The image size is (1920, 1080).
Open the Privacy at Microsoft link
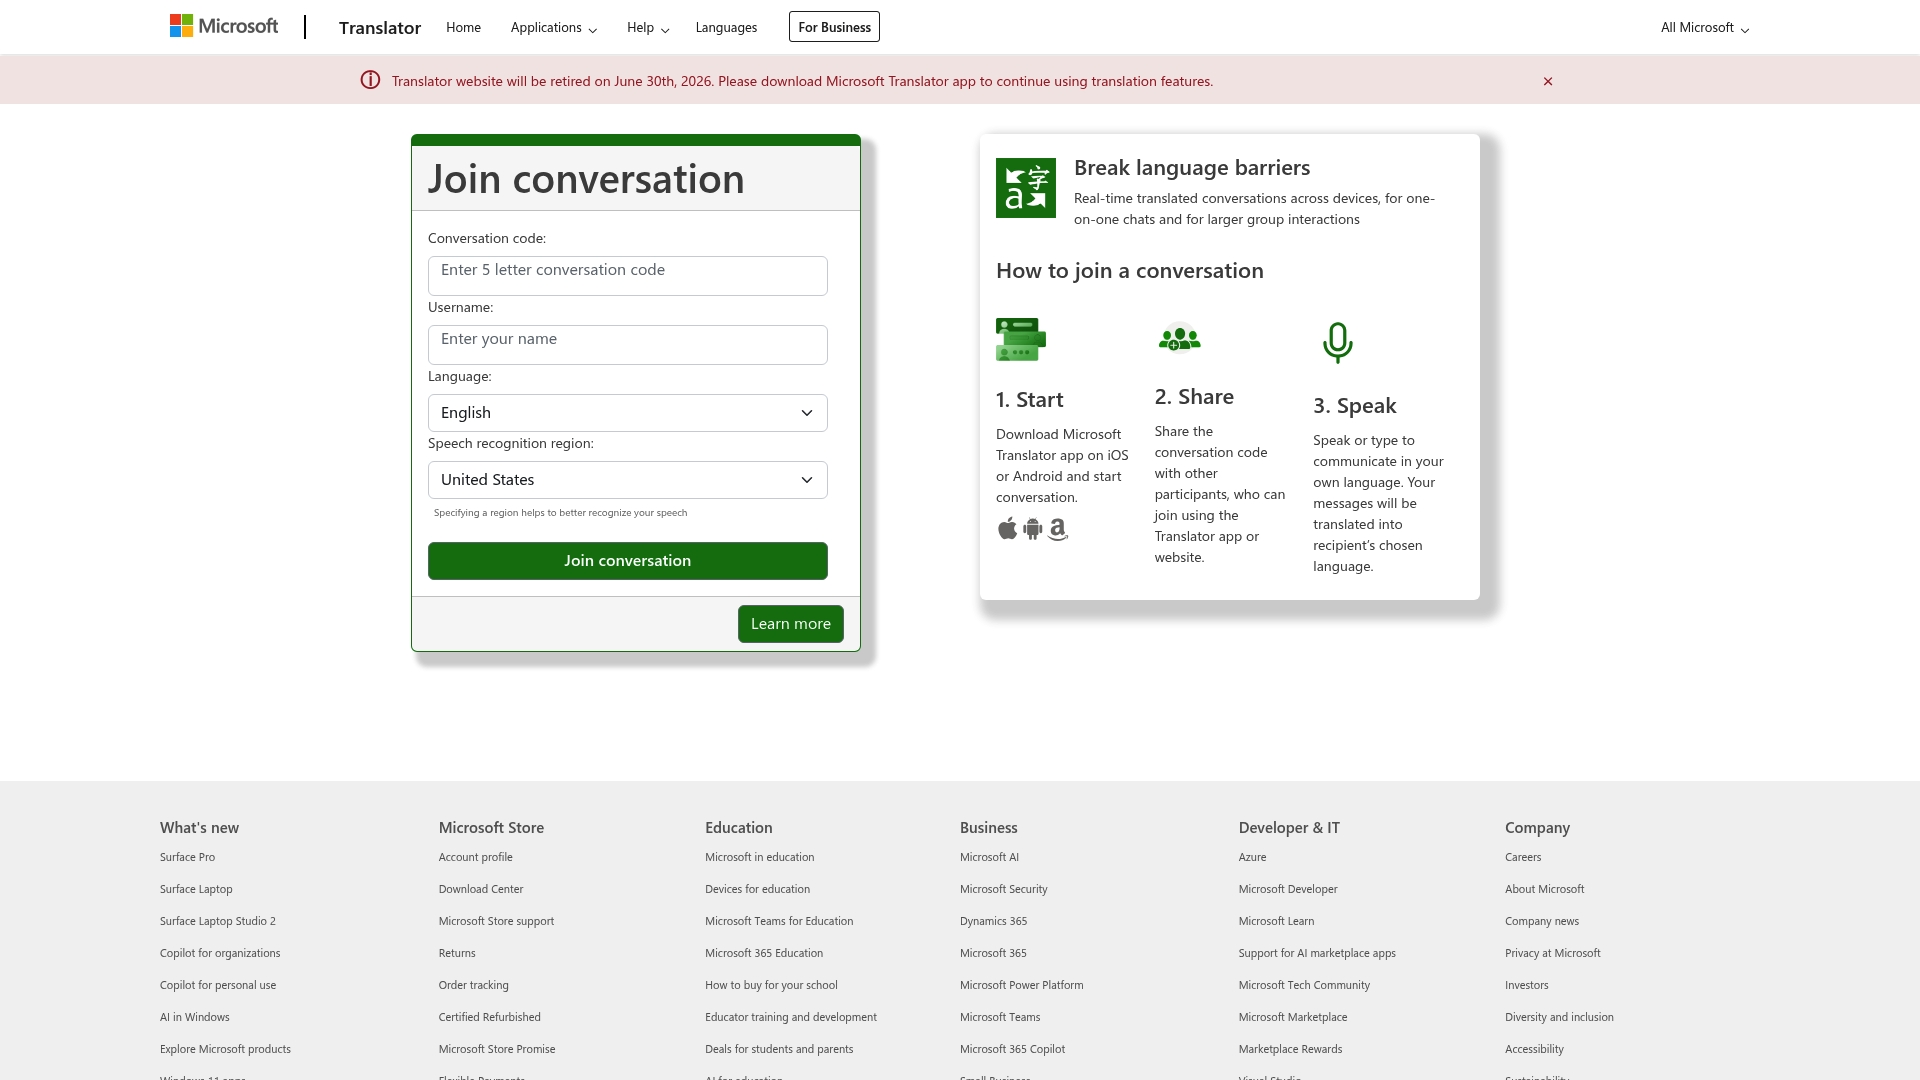click(x=1552, y=952)
